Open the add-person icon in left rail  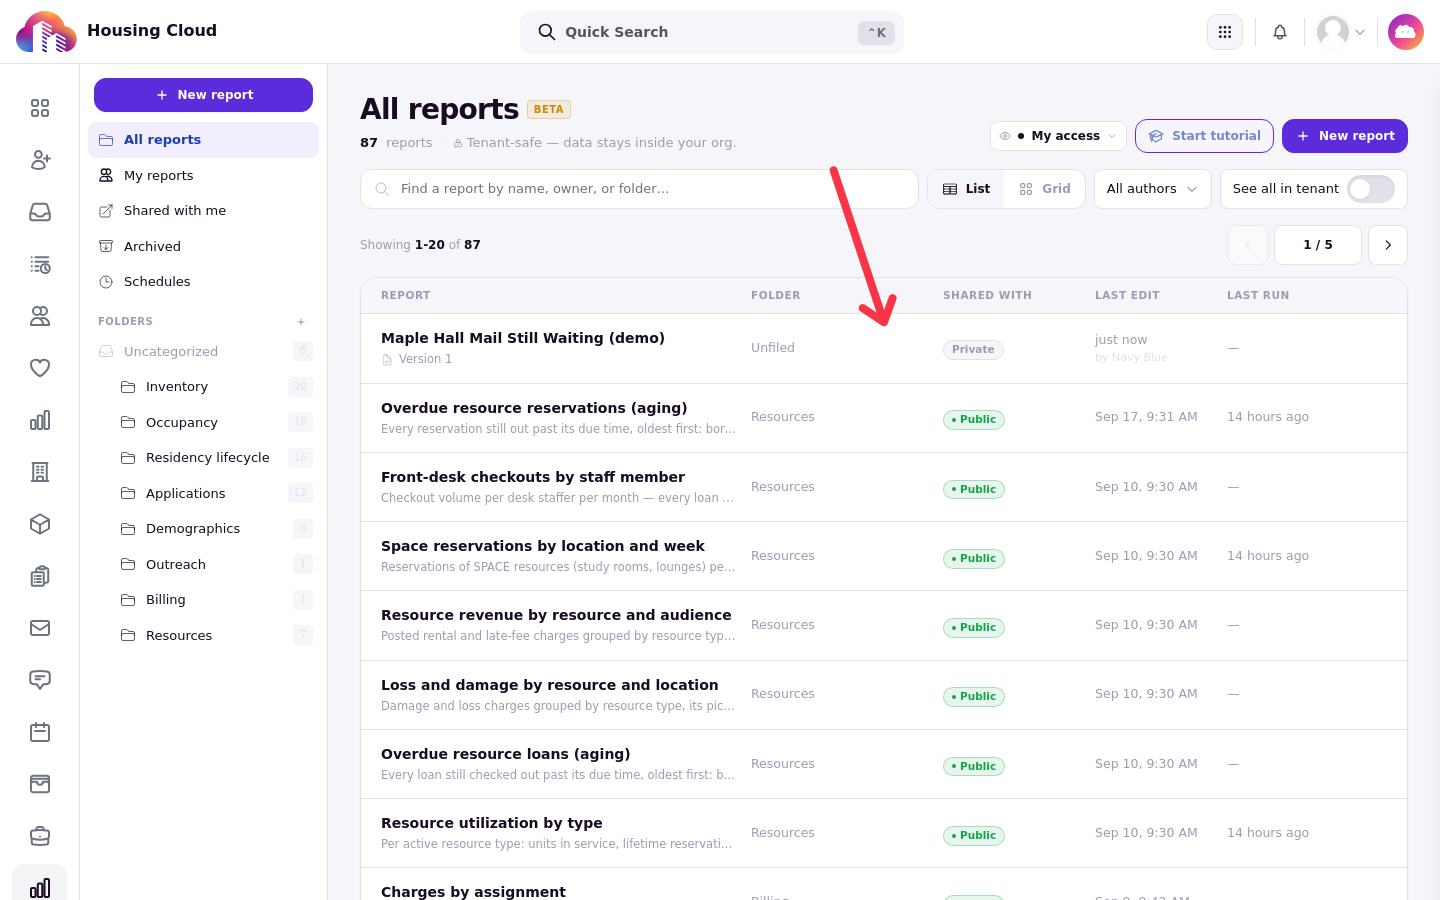tap(40, 160)
